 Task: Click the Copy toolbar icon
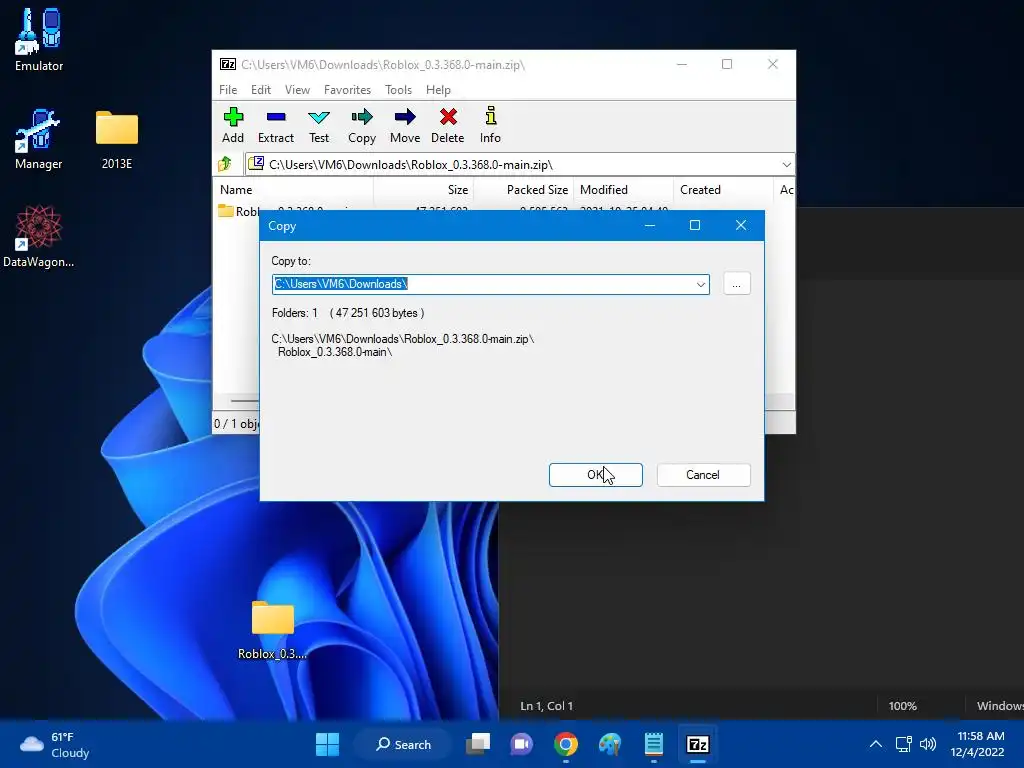point(362,125)
